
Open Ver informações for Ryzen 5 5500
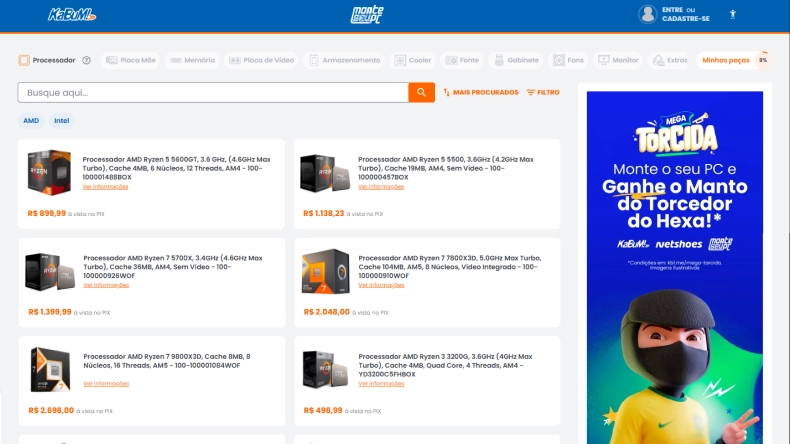381,186
